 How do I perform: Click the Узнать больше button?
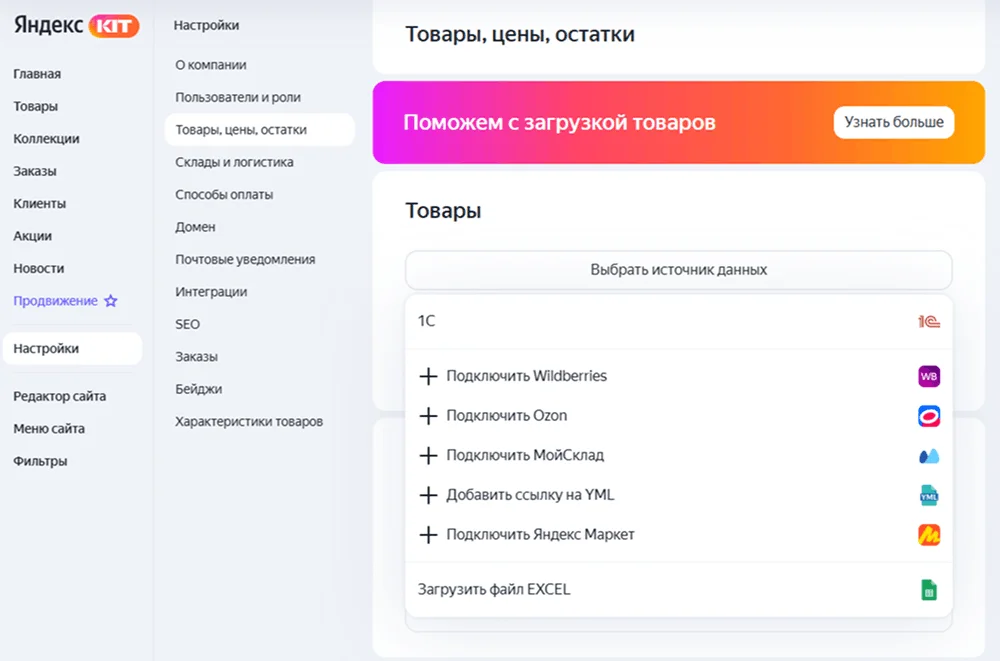point(893,123)
